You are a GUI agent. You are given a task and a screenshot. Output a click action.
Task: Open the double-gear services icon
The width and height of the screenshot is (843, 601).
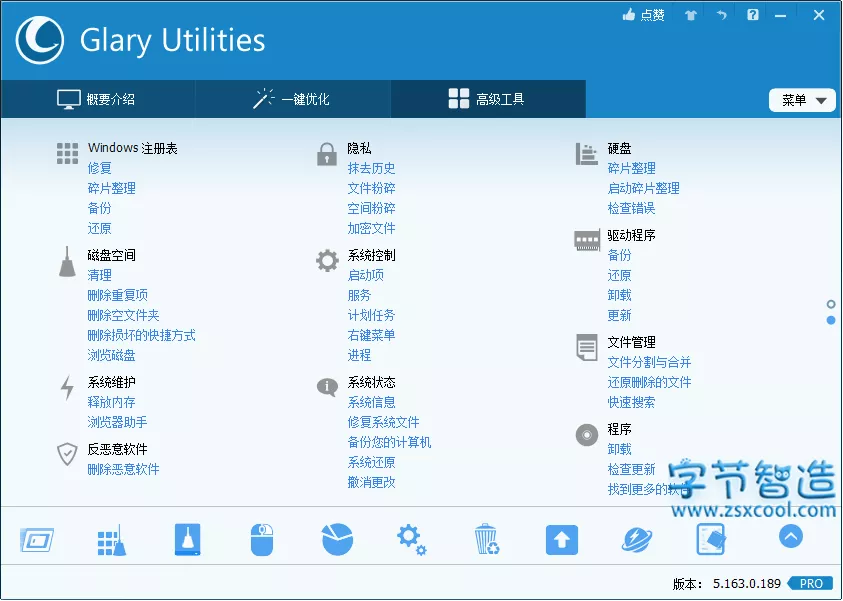click(x=412, y=540)
